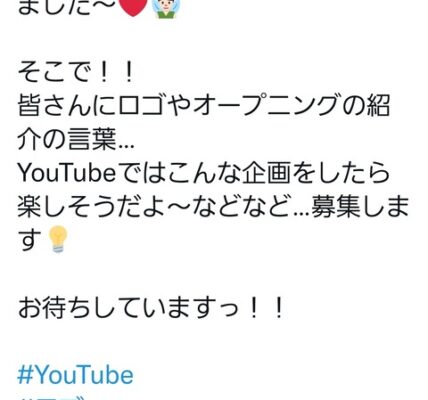The height and width of the screenshot is (400, 428).
Task: Tap the text こんな in the YouTube line
Action: coord(204,174)
